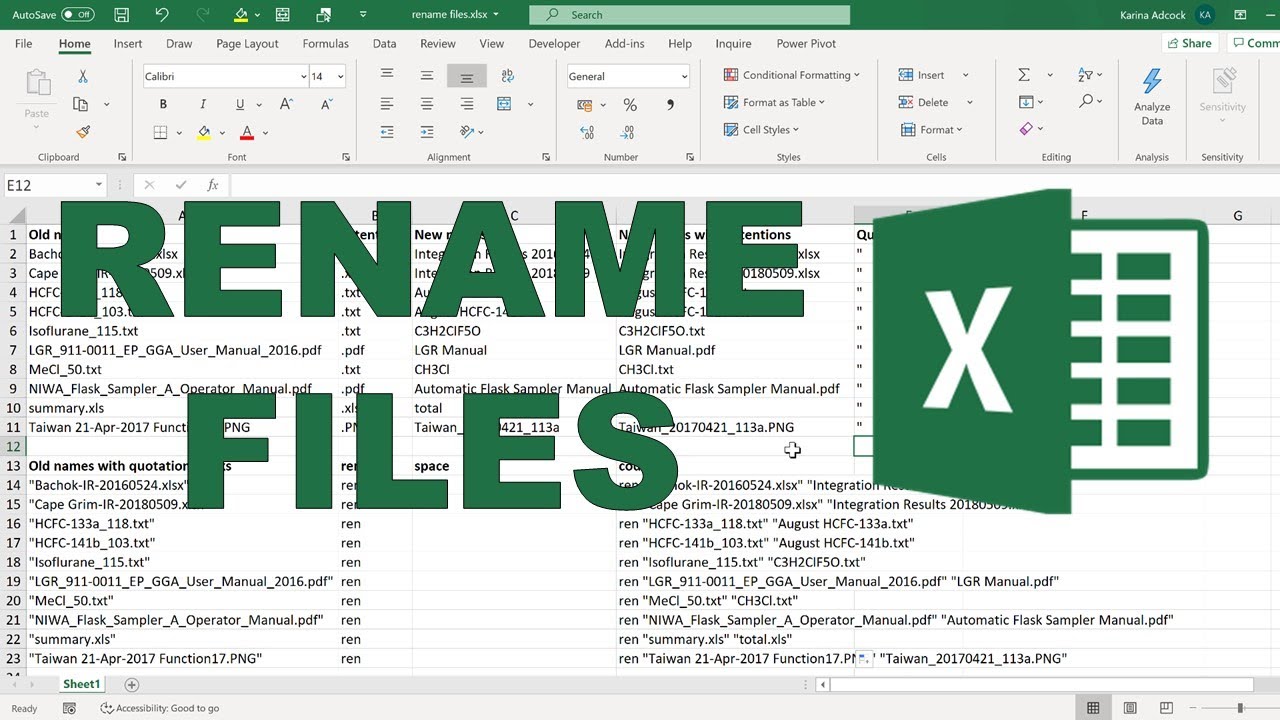The width and height of the screenshot is (1280, 720).
Task: Click the Insert Function fx icon
Action: 213,185
